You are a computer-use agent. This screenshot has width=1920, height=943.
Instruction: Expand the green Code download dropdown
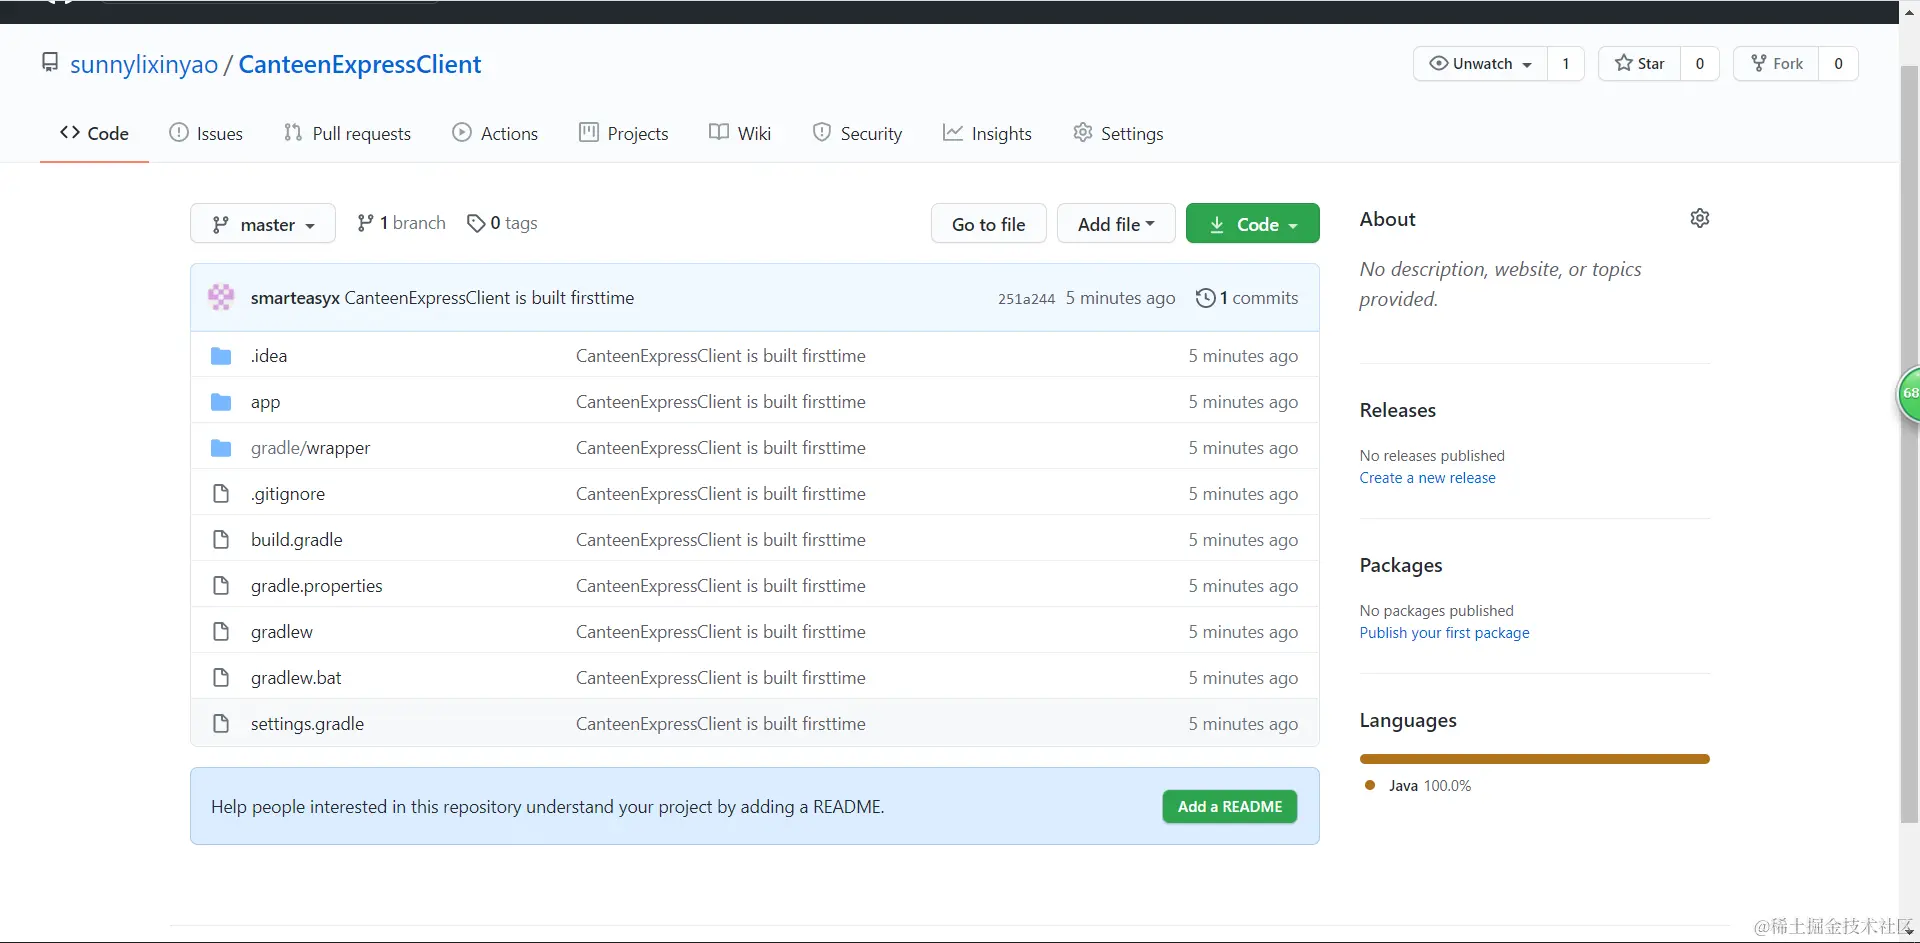[1252, 224]
